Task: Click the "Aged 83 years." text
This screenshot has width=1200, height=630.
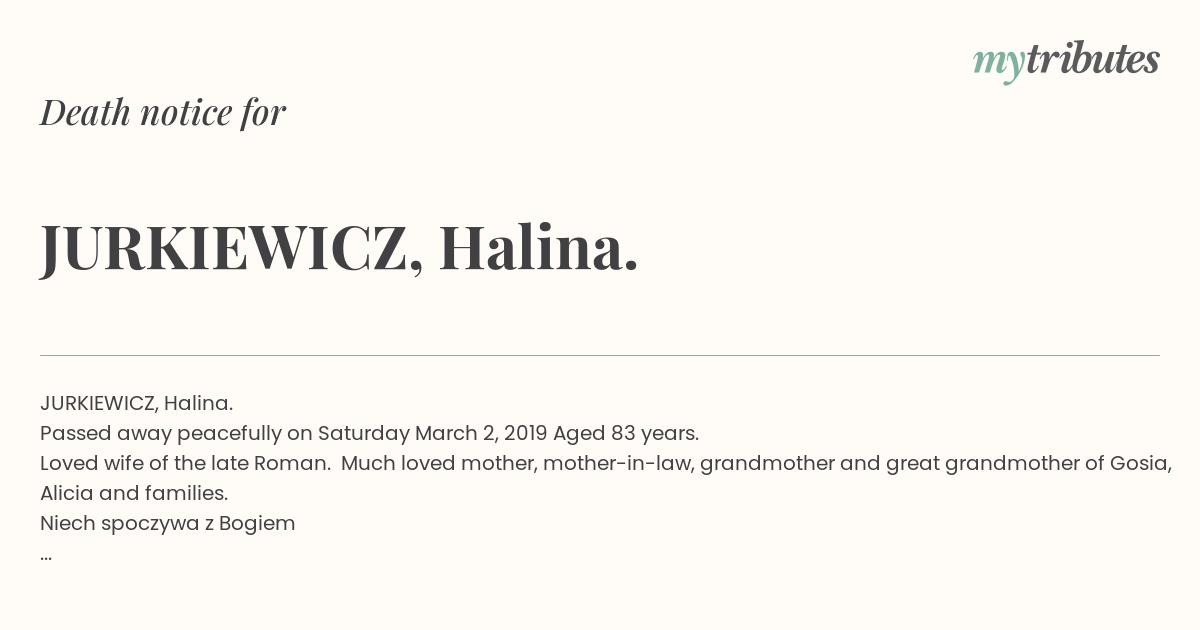Action: pos(626,433)
